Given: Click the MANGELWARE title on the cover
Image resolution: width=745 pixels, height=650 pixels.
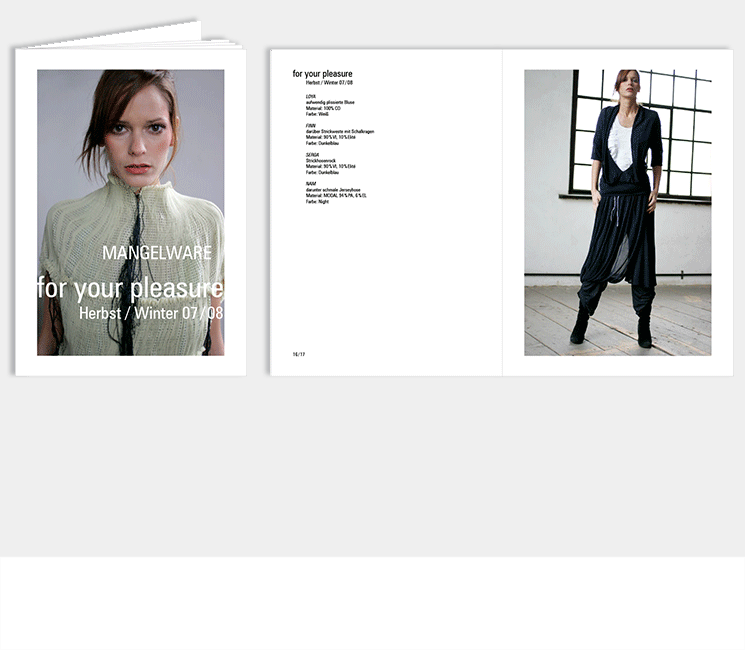Looking at the screenshot, I should 157,253.
